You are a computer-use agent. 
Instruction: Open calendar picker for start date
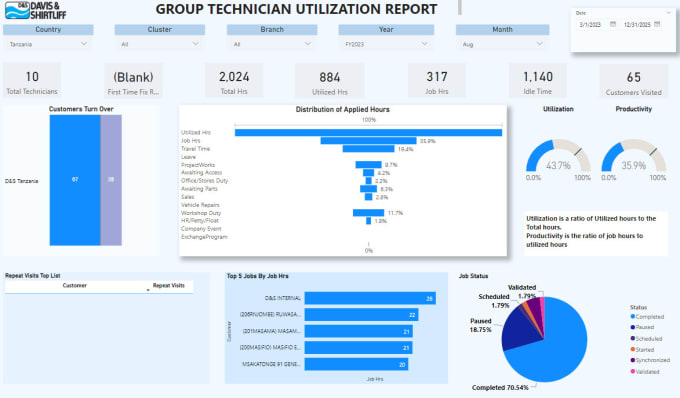(613, 24)
